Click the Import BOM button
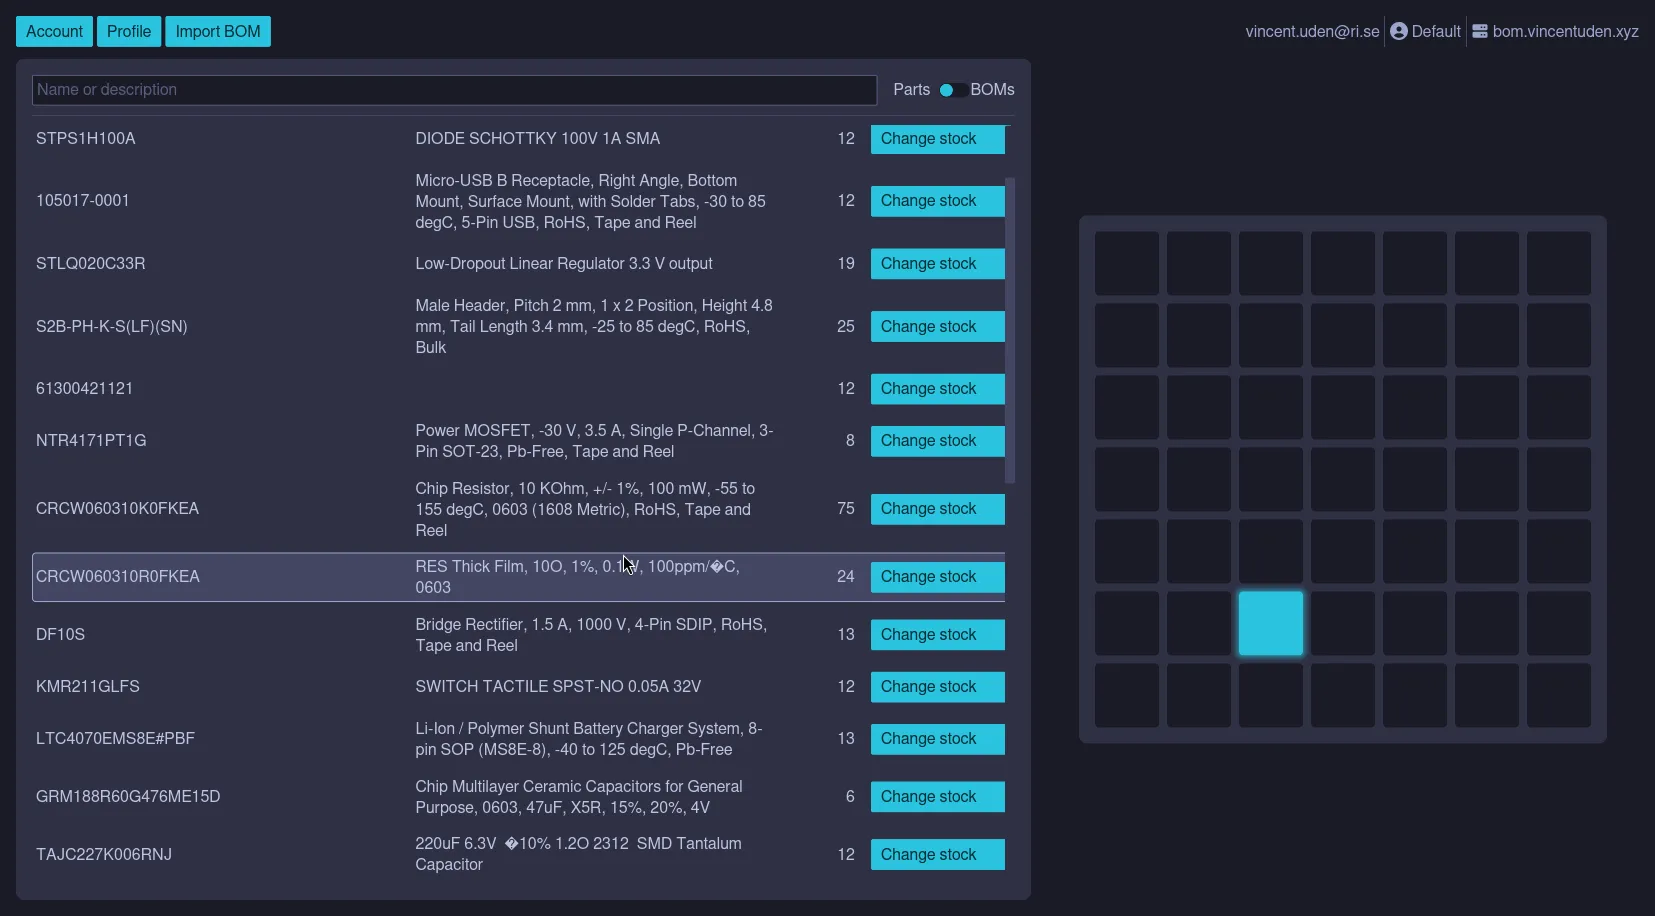This screenshot has height=916, width=1655. click(x=218, y=31)
